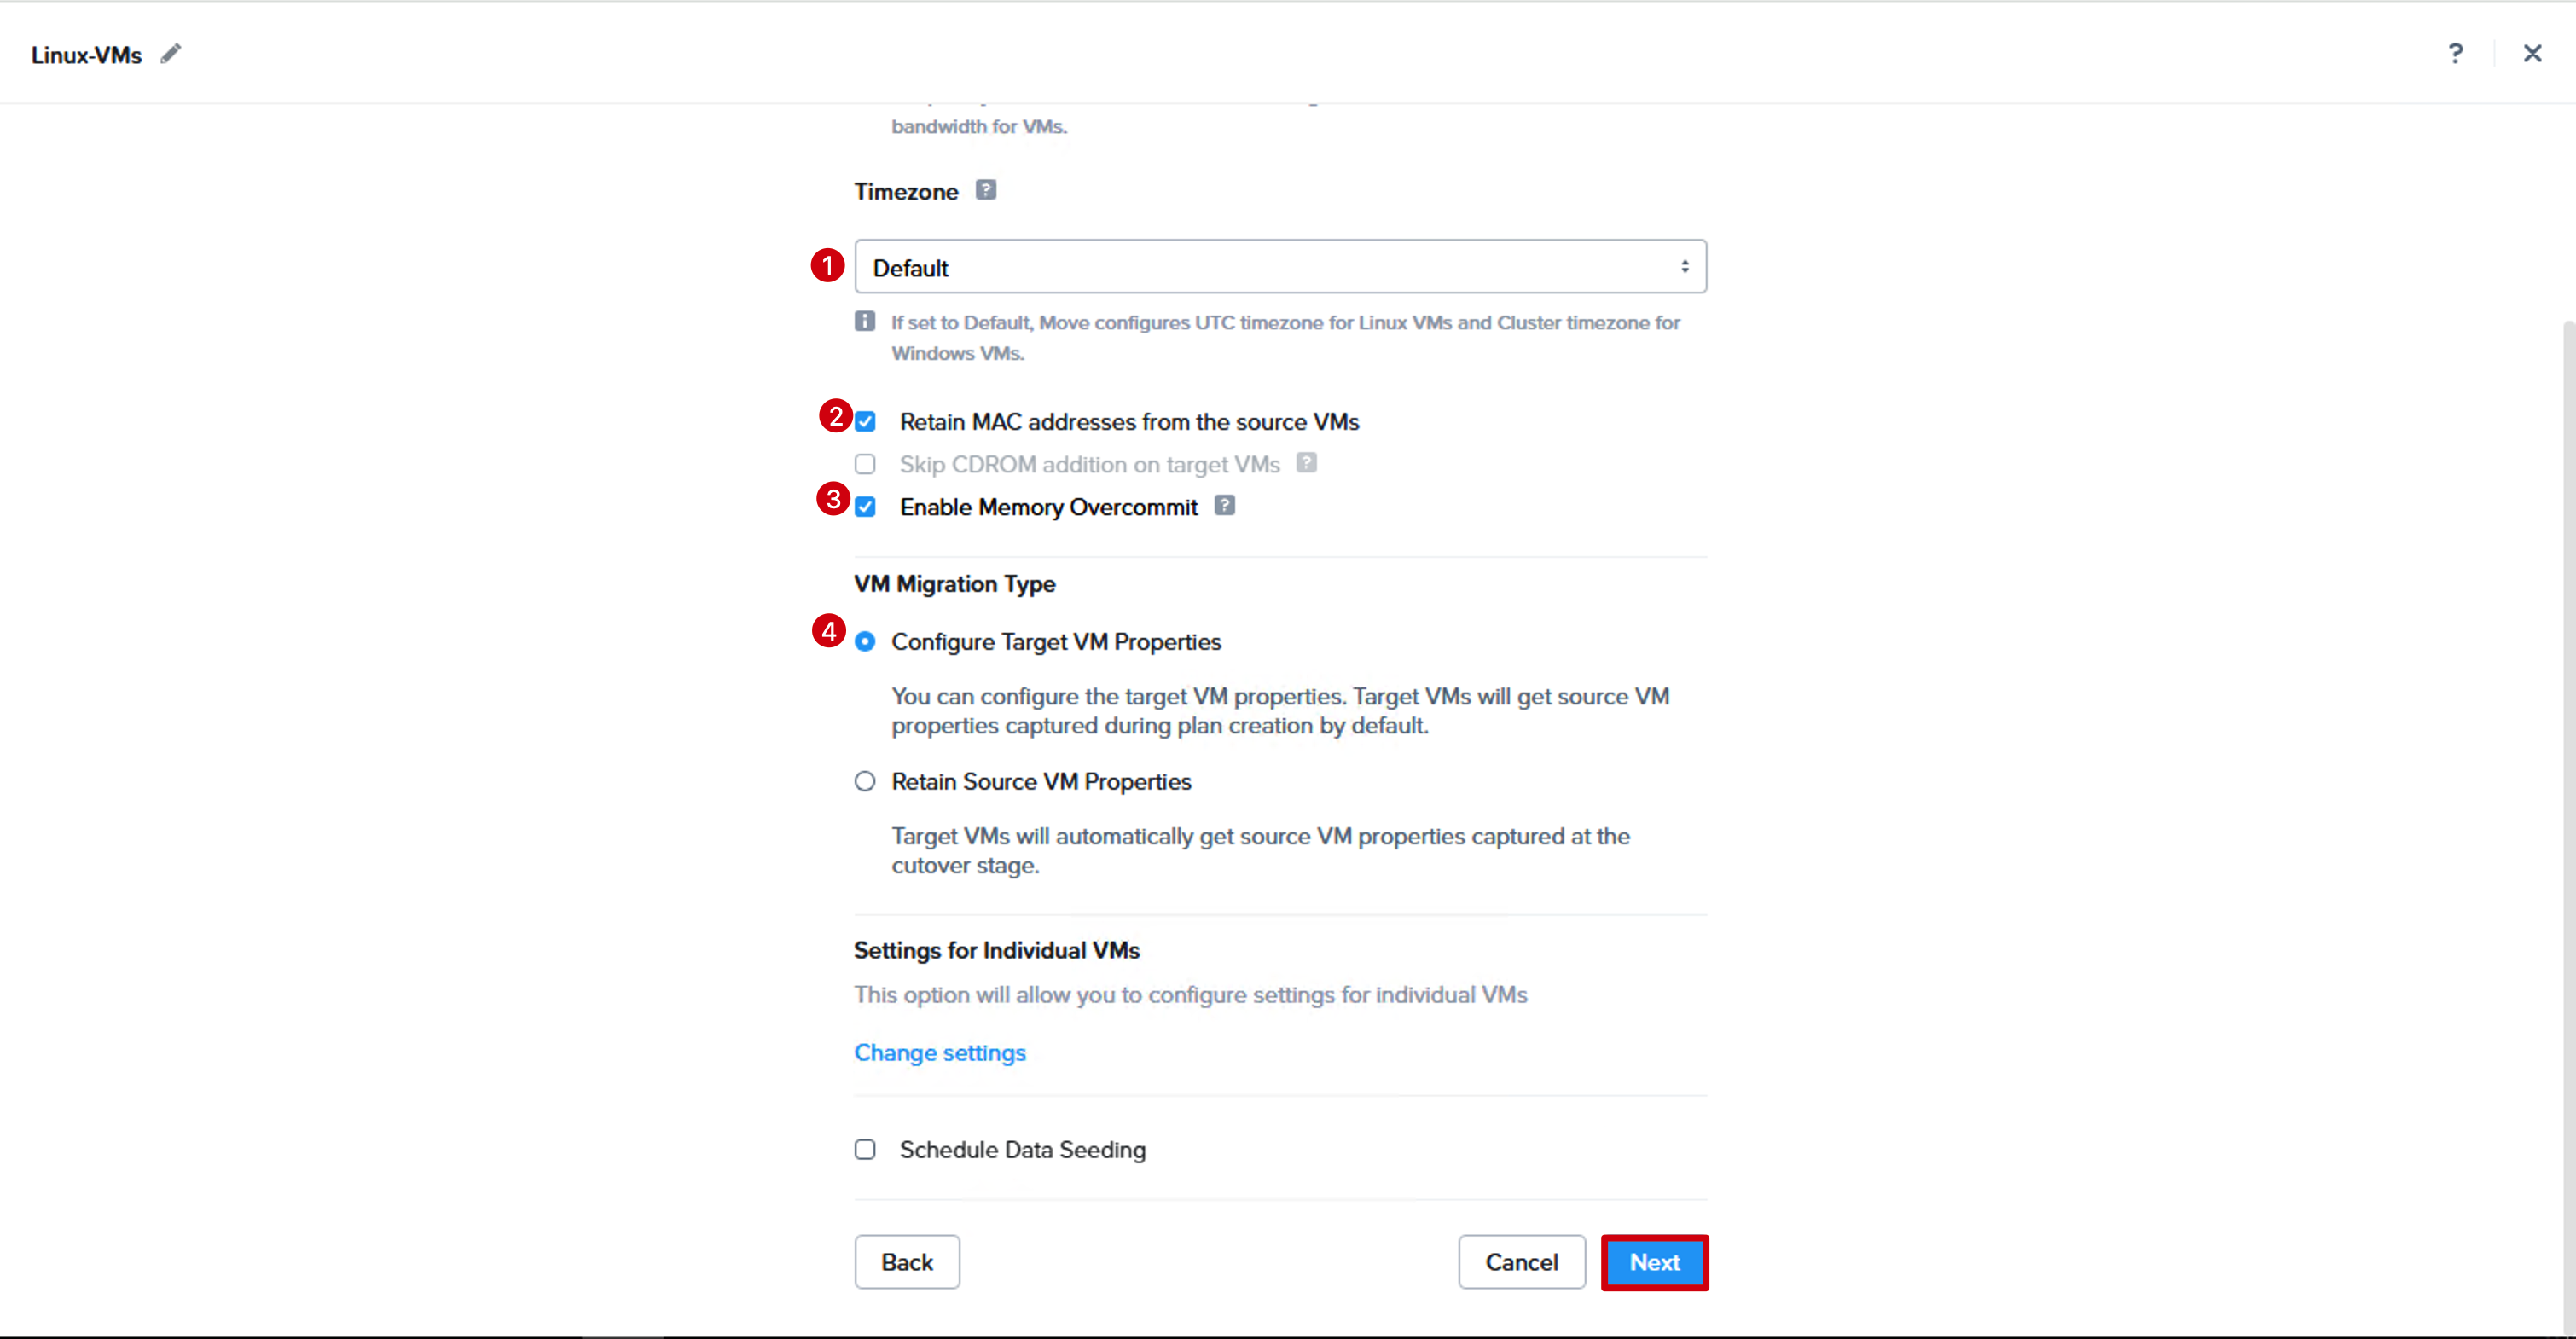Disable the Enable Memory Overcommit checkbox
The width and height of the screenshot is (2576, 1339).
(x=865, y=507)
